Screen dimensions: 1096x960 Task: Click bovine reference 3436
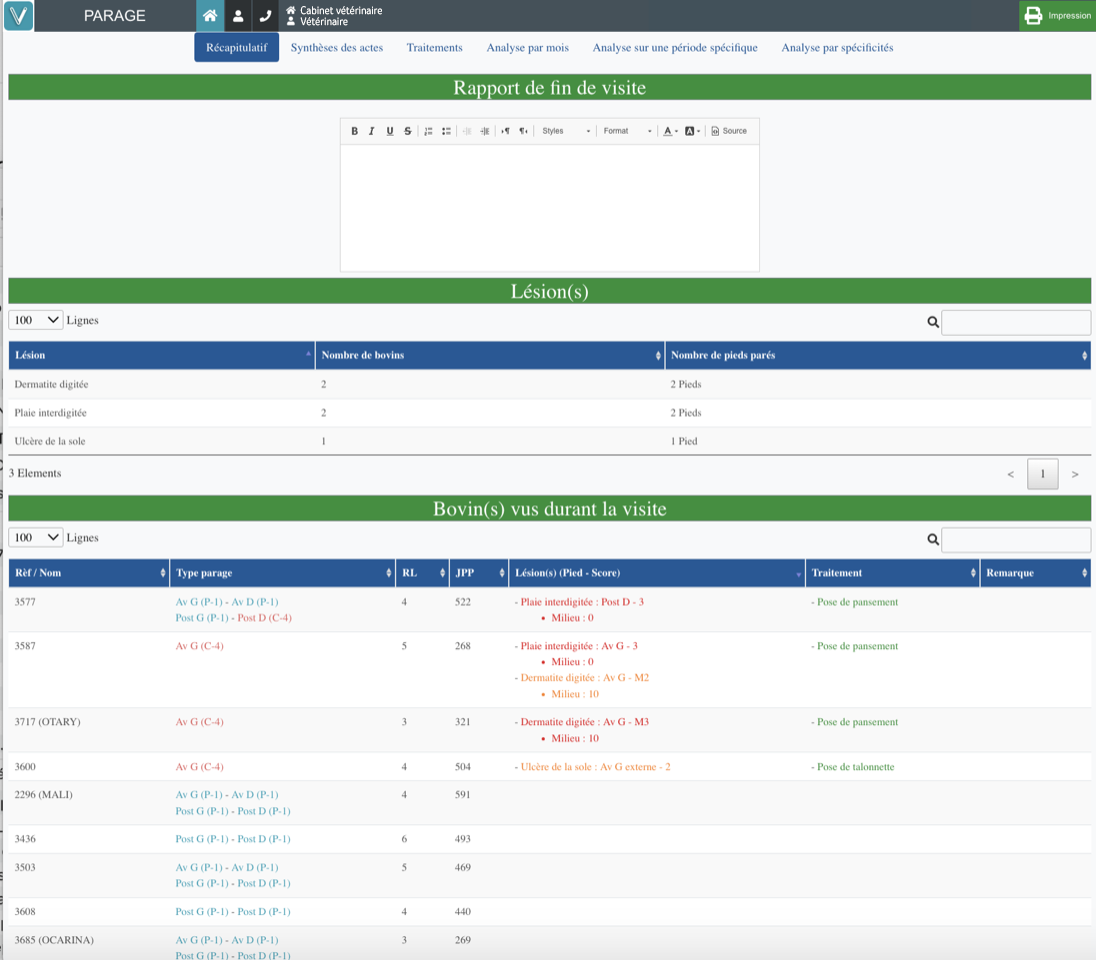[x=25, y=839]
